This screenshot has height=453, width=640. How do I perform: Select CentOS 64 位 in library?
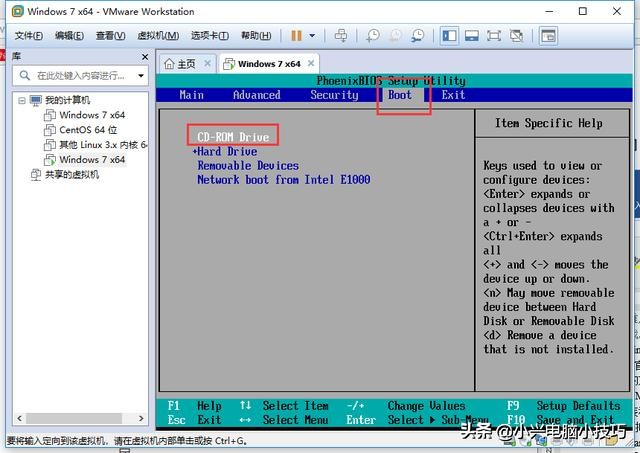pos(87,130)
